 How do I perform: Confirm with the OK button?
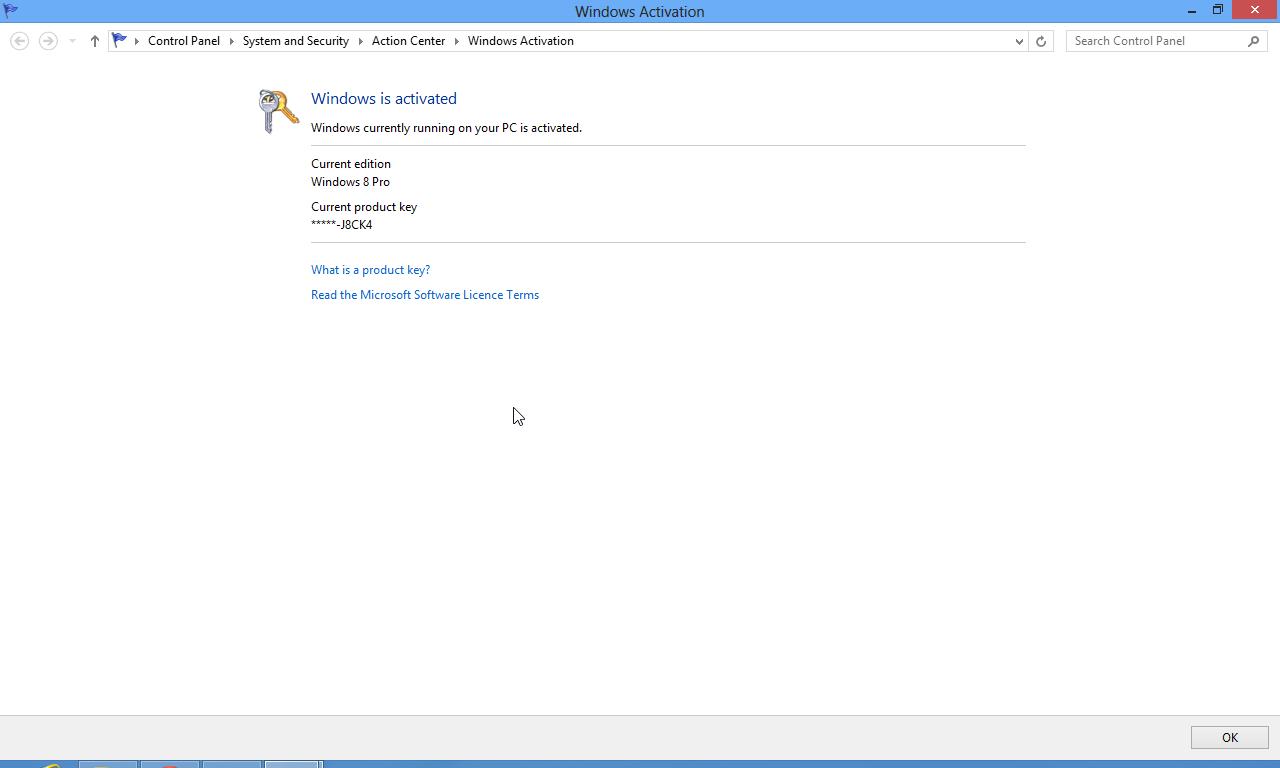[1229, 737]
